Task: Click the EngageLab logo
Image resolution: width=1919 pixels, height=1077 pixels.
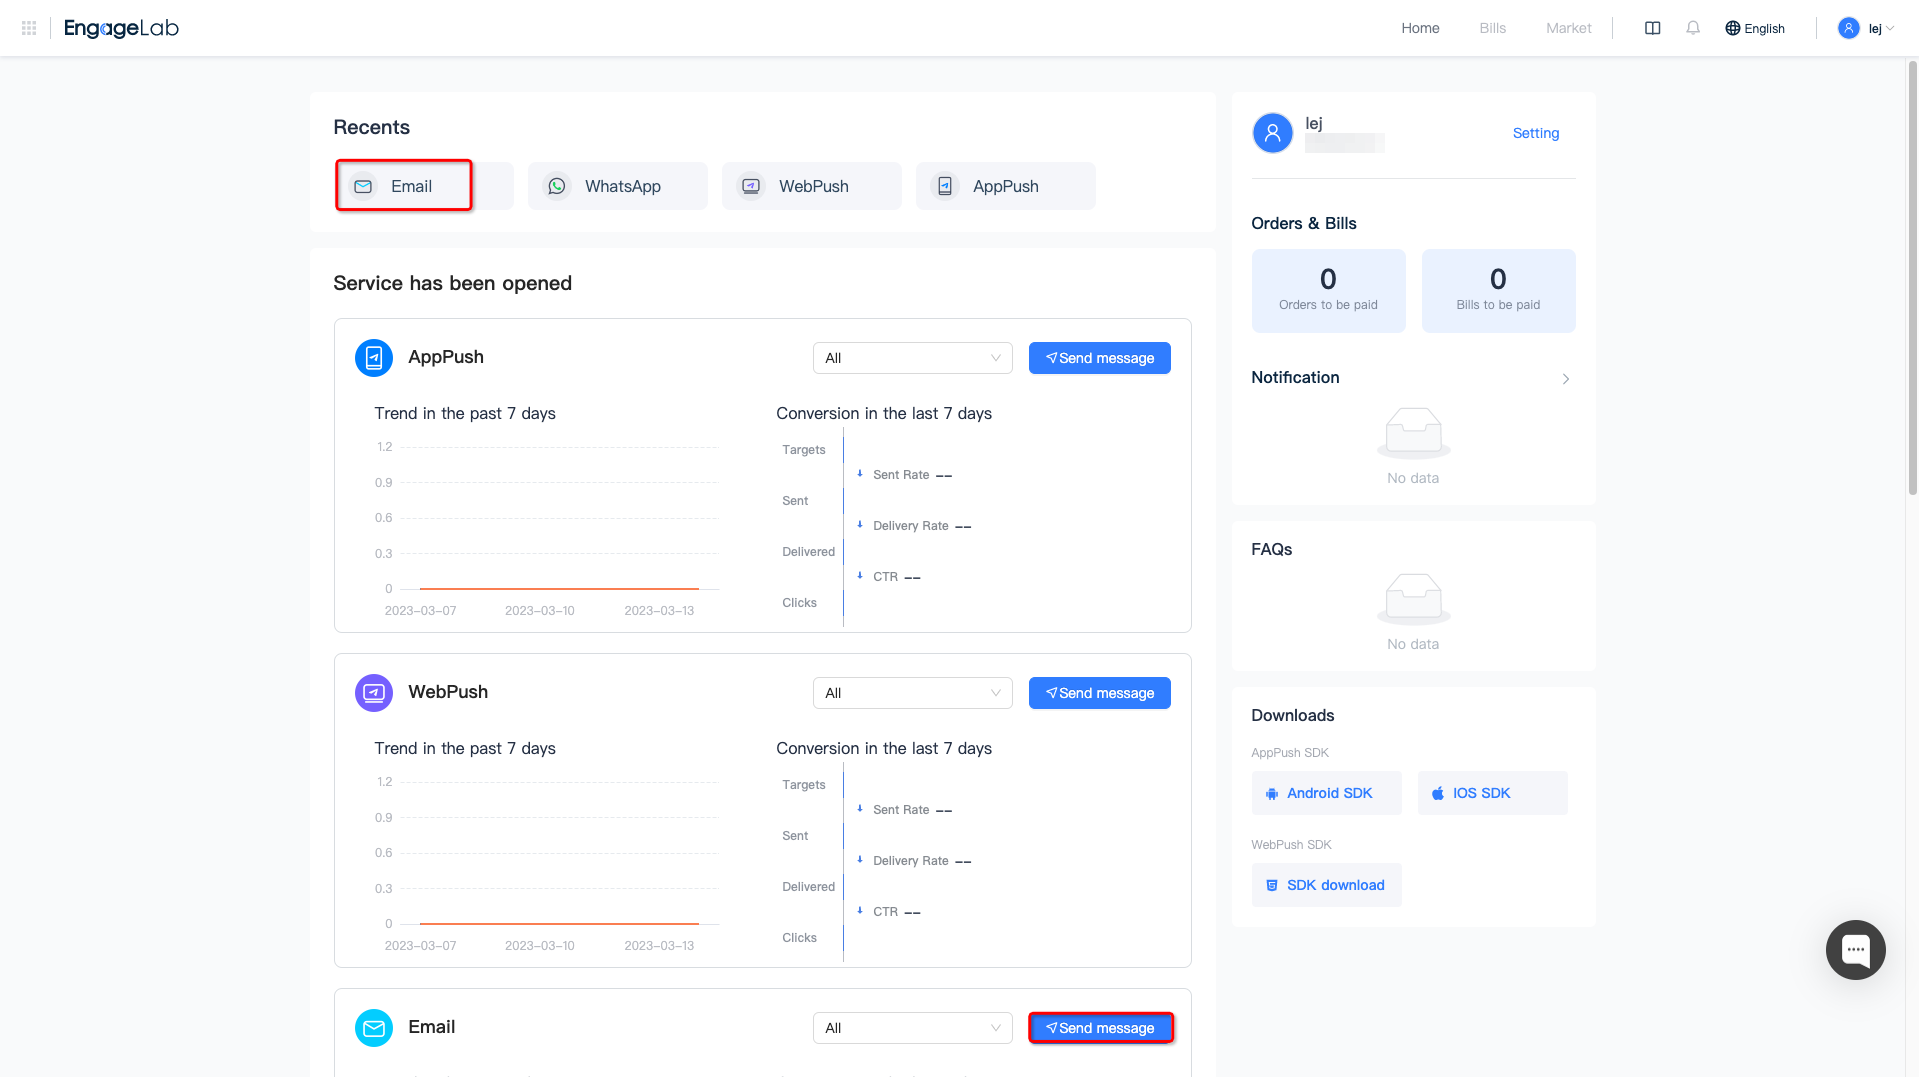Action: click(x=121, y=28)
